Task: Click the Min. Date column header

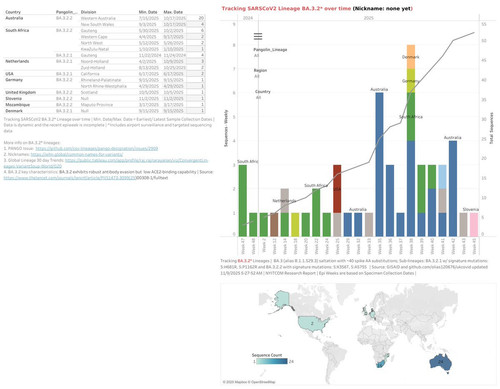Action: click(148, 12)
